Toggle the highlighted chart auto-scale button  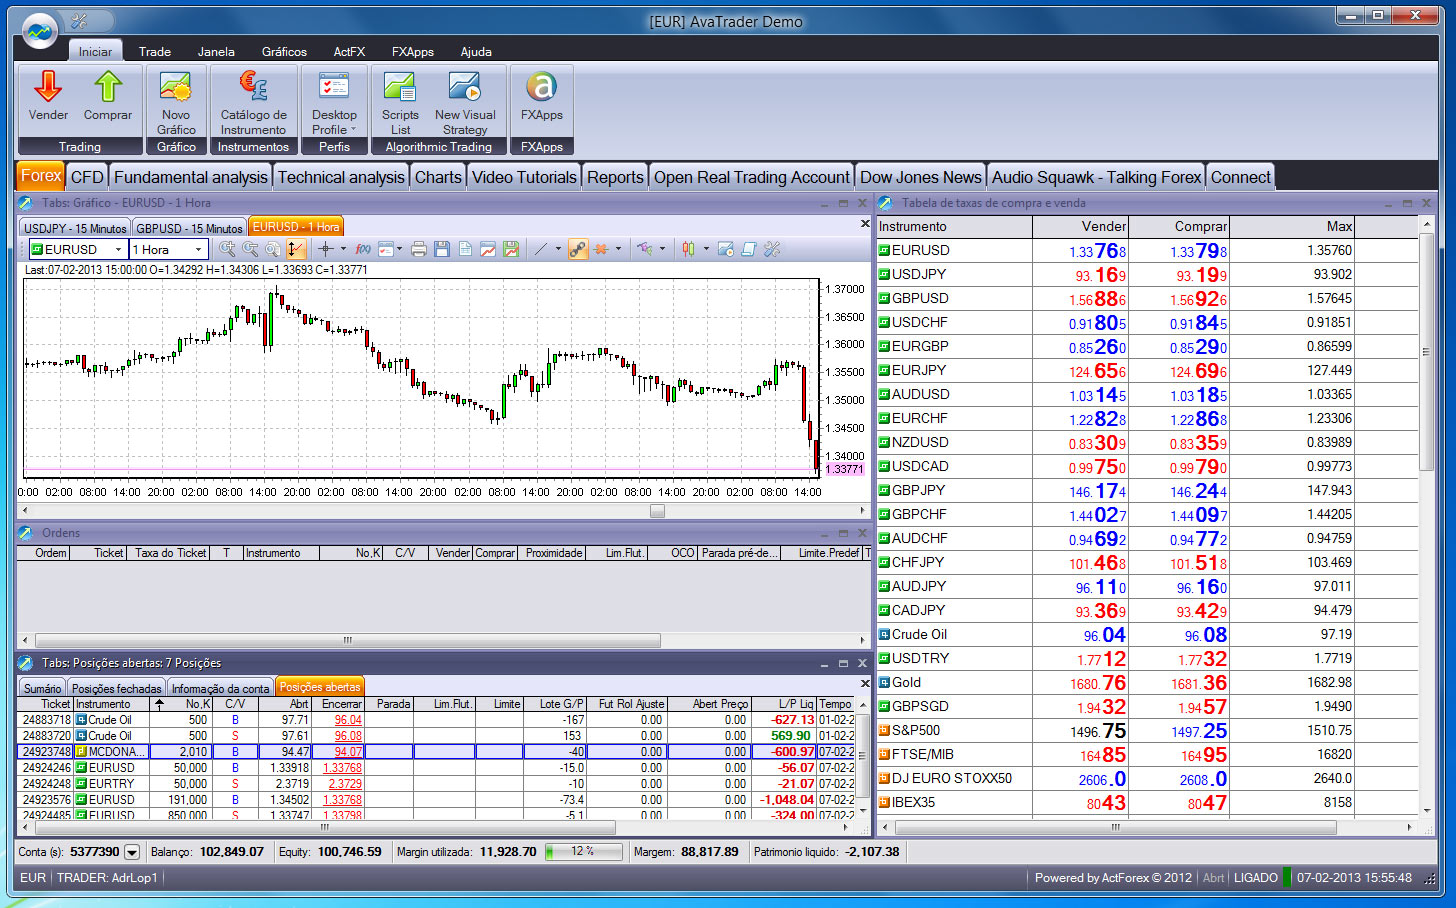pyautogui.click(x=296, y=249)
